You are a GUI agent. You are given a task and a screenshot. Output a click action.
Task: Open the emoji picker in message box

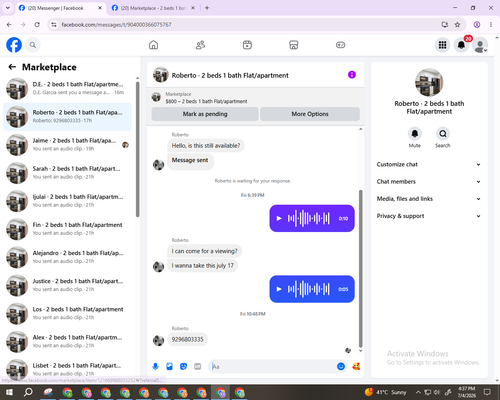click(341, 367)
